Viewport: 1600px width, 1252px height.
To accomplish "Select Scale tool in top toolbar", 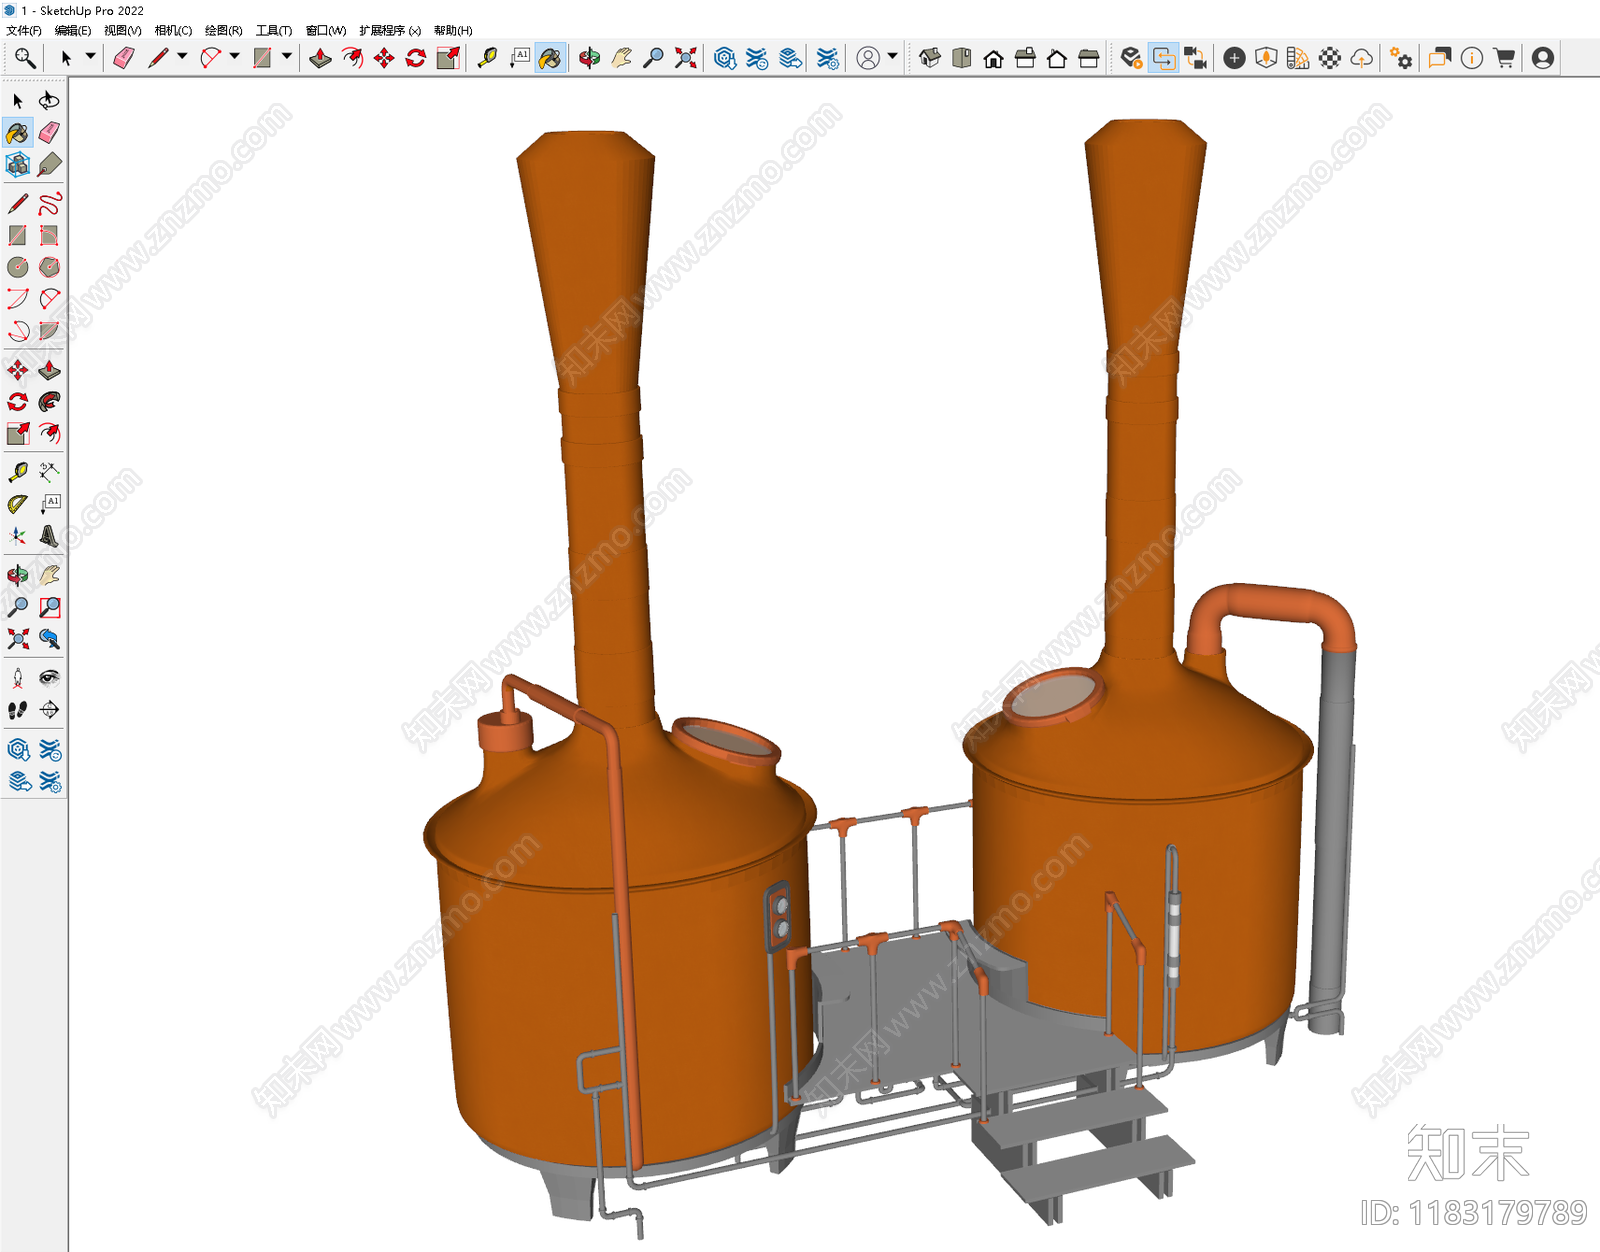I will point(448,58).
